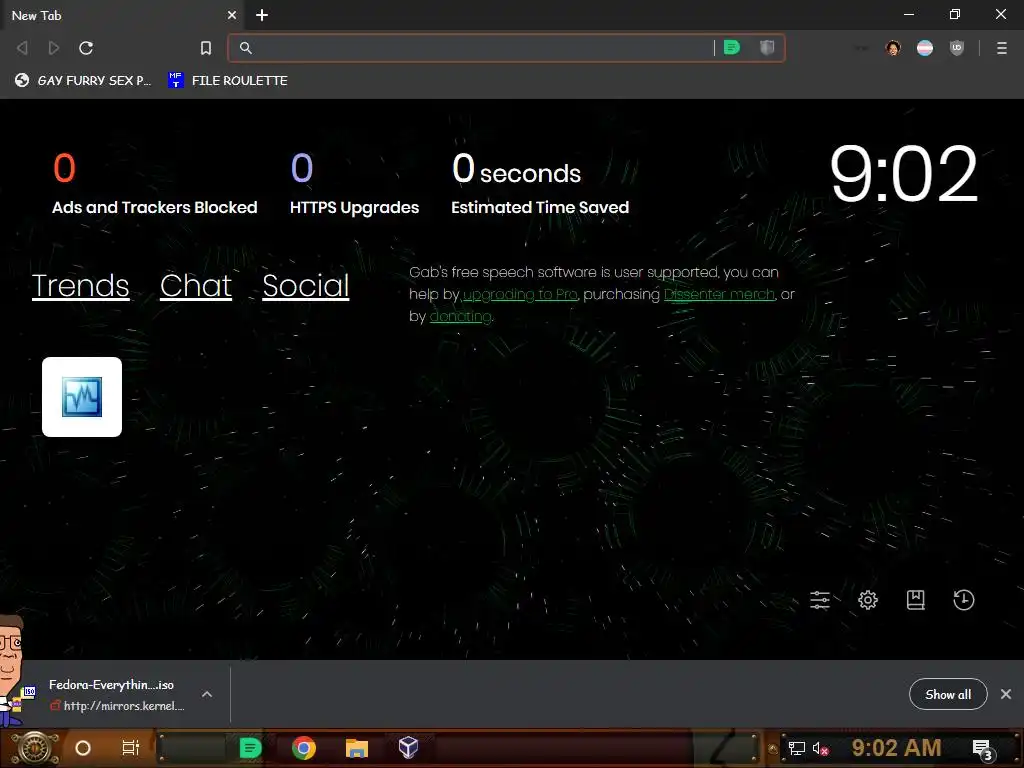Viewport: 1024px width, 768px height.
Task: Open the Chat link
Action: click(x=196, y=285)
